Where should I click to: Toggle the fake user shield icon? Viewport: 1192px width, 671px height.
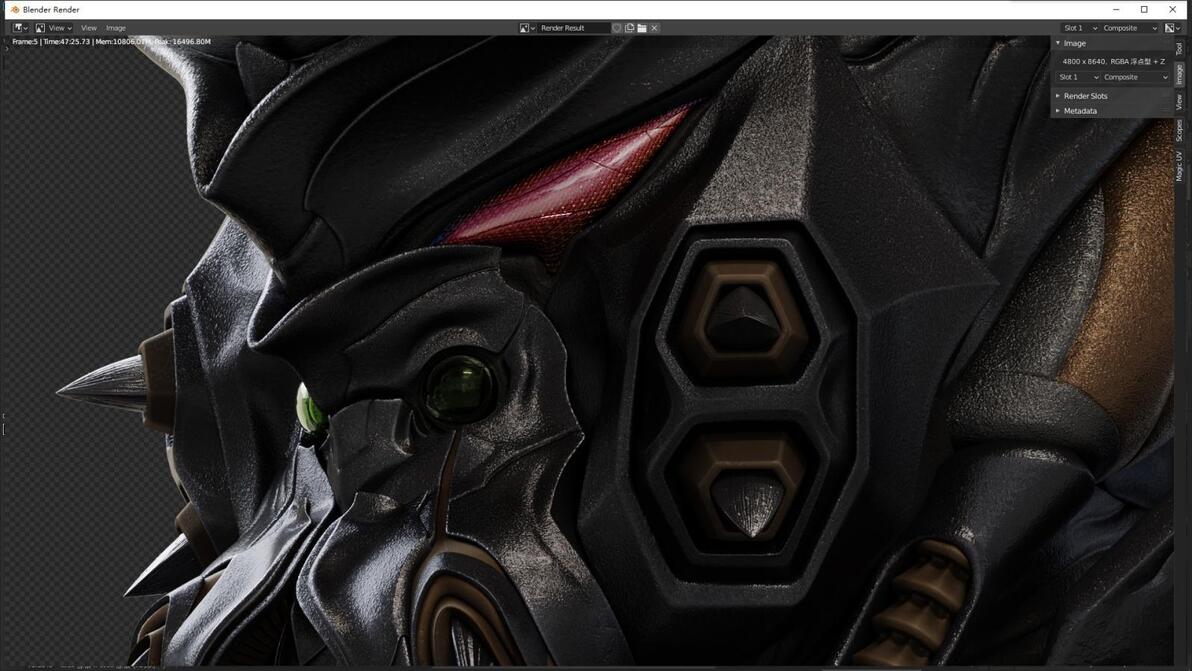[x=617, y=28]
